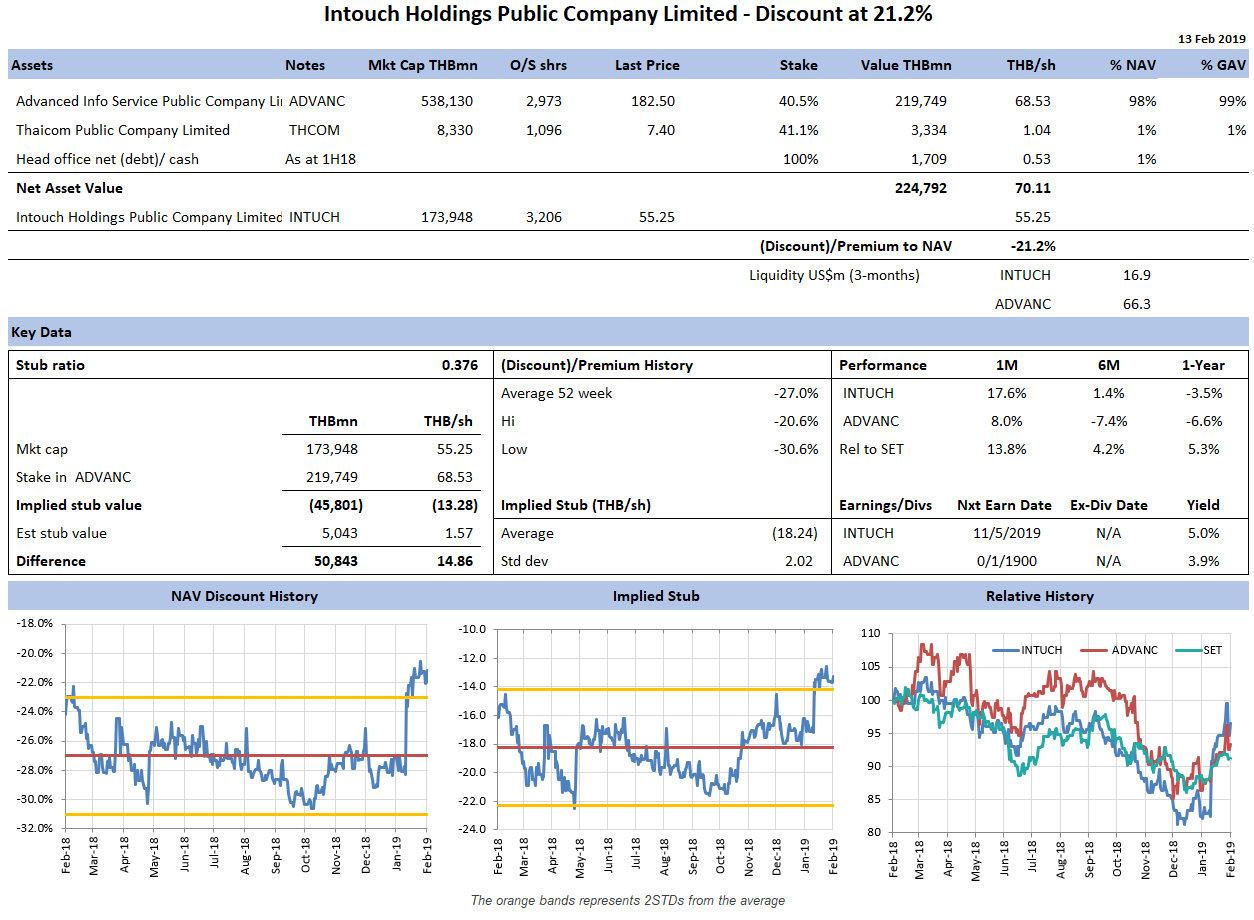Select the INTUCH 1M performance 17.6% cell
The image size is (1254, 920).
(x=1006, y=393)
